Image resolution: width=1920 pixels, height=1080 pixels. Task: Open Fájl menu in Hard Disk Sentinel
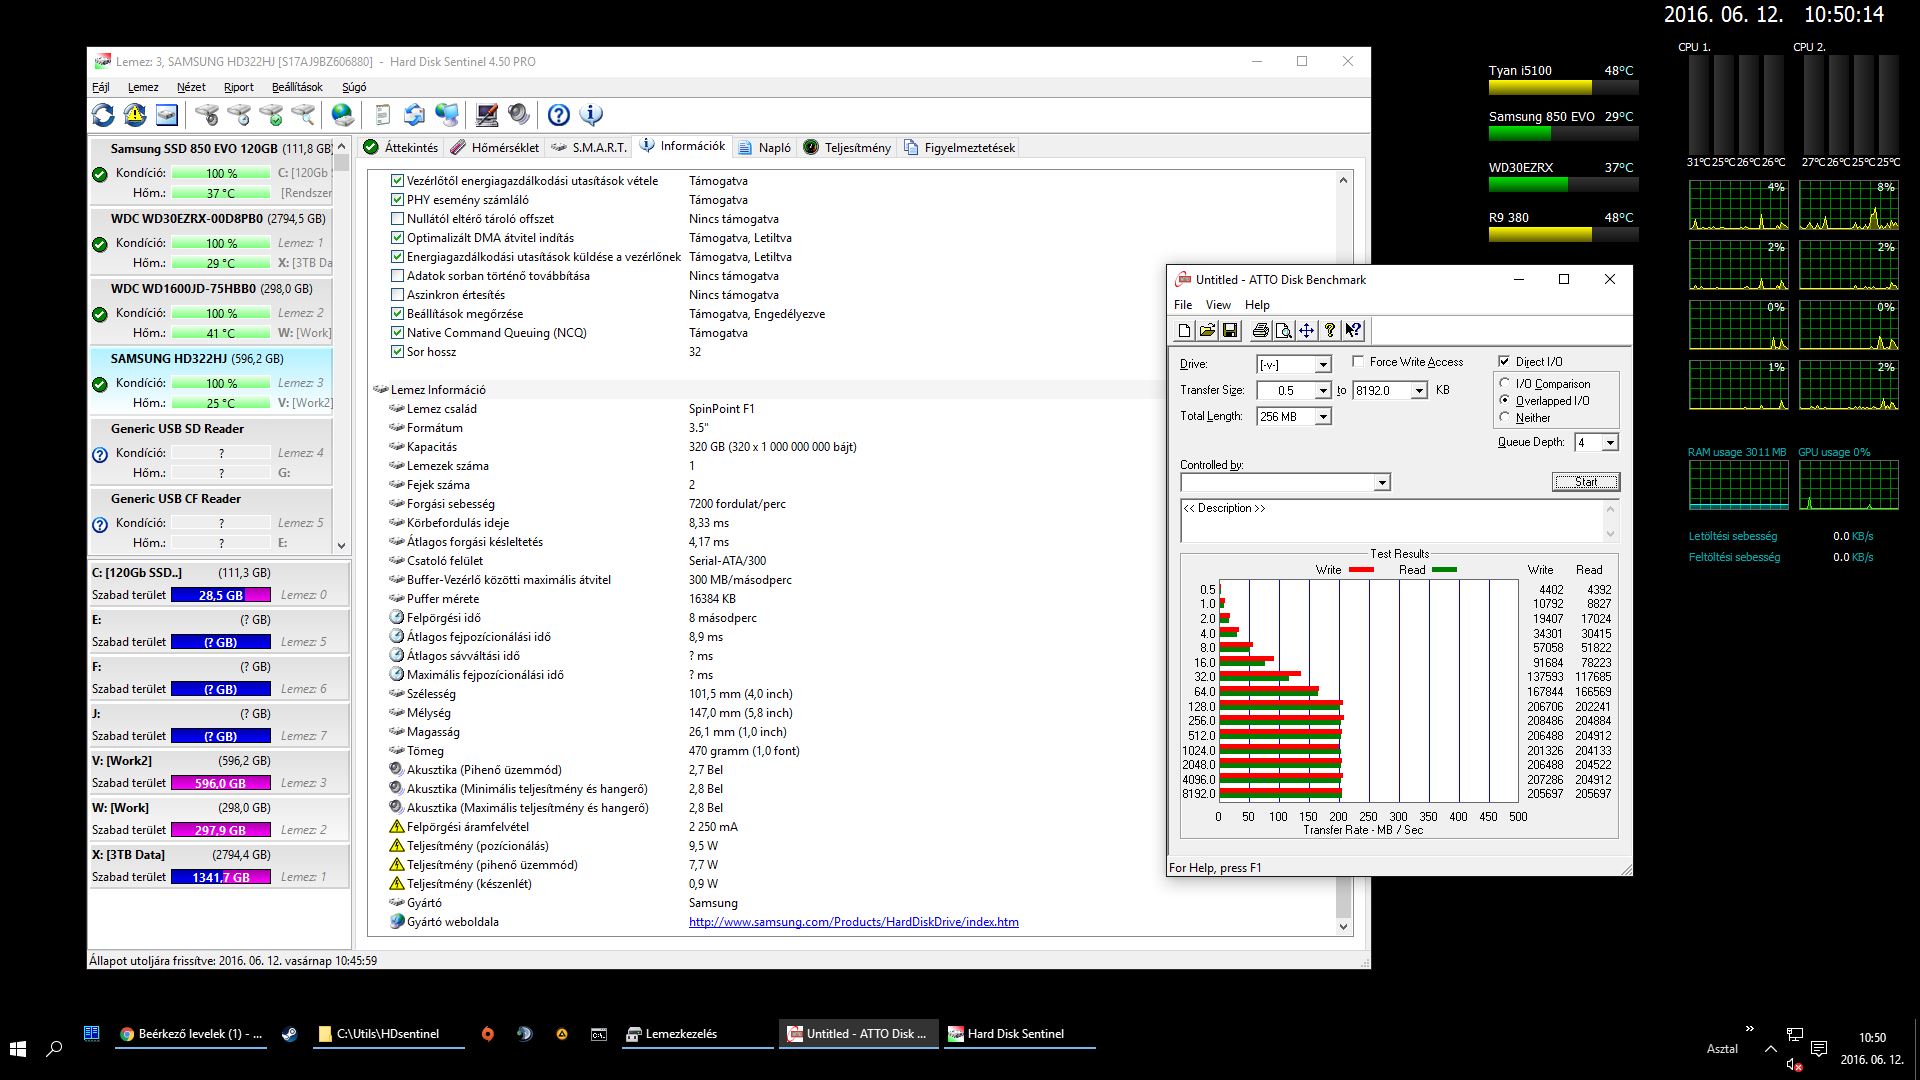101,87
